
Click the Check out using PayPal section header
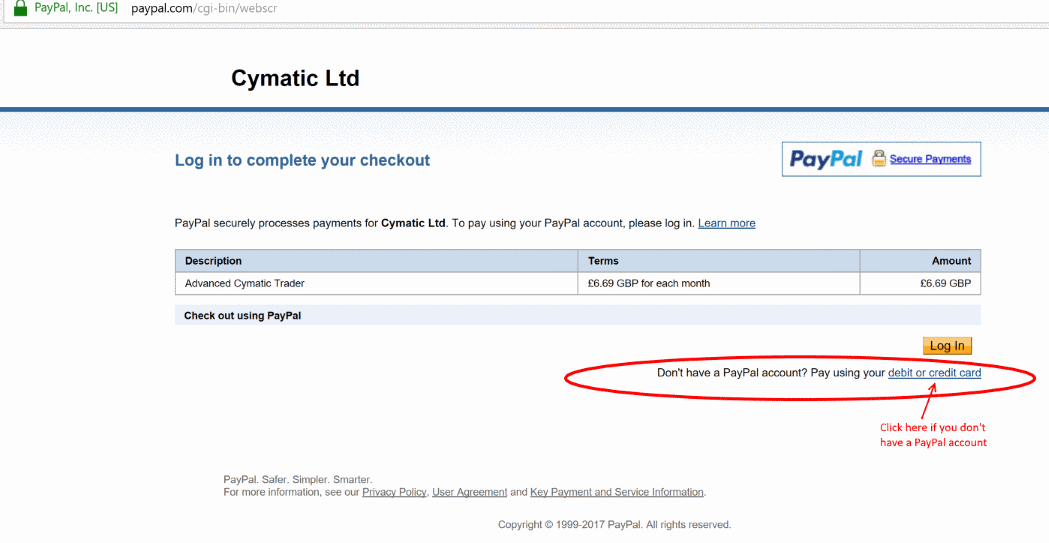(578, 315)
